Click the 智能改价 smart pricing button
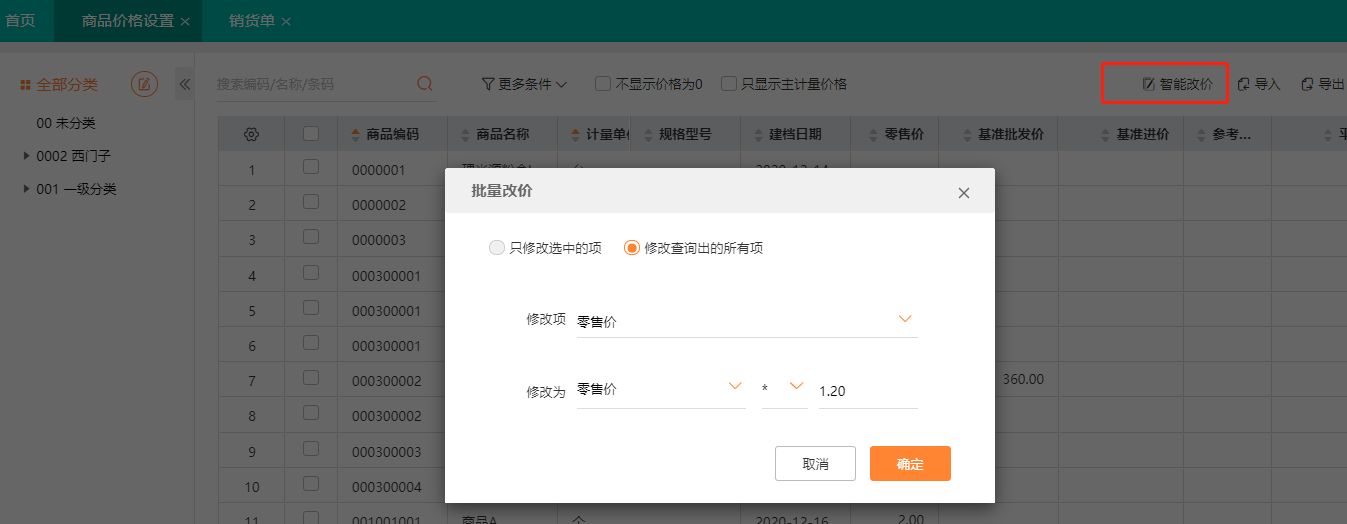Image resolution: width=1347 pixels, height=524 pixels. (1177, 84)
